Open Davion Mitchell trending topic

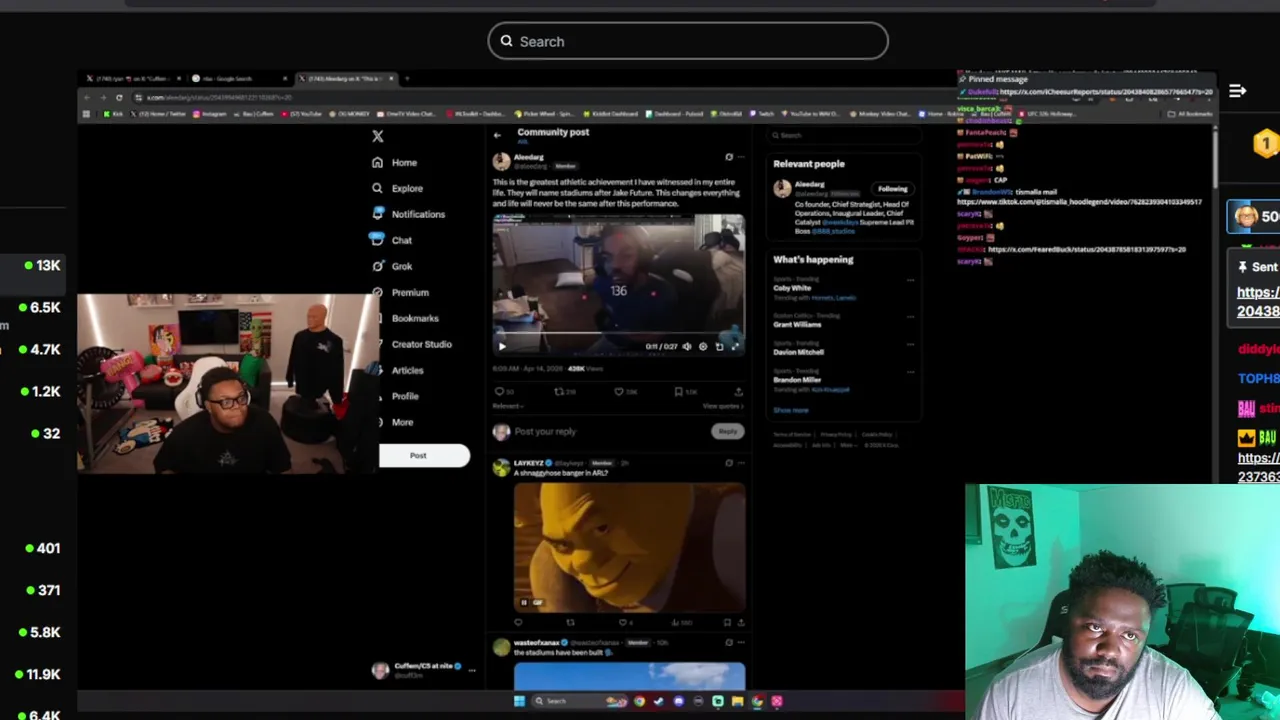pyautogui.click(x=798, y=352)
